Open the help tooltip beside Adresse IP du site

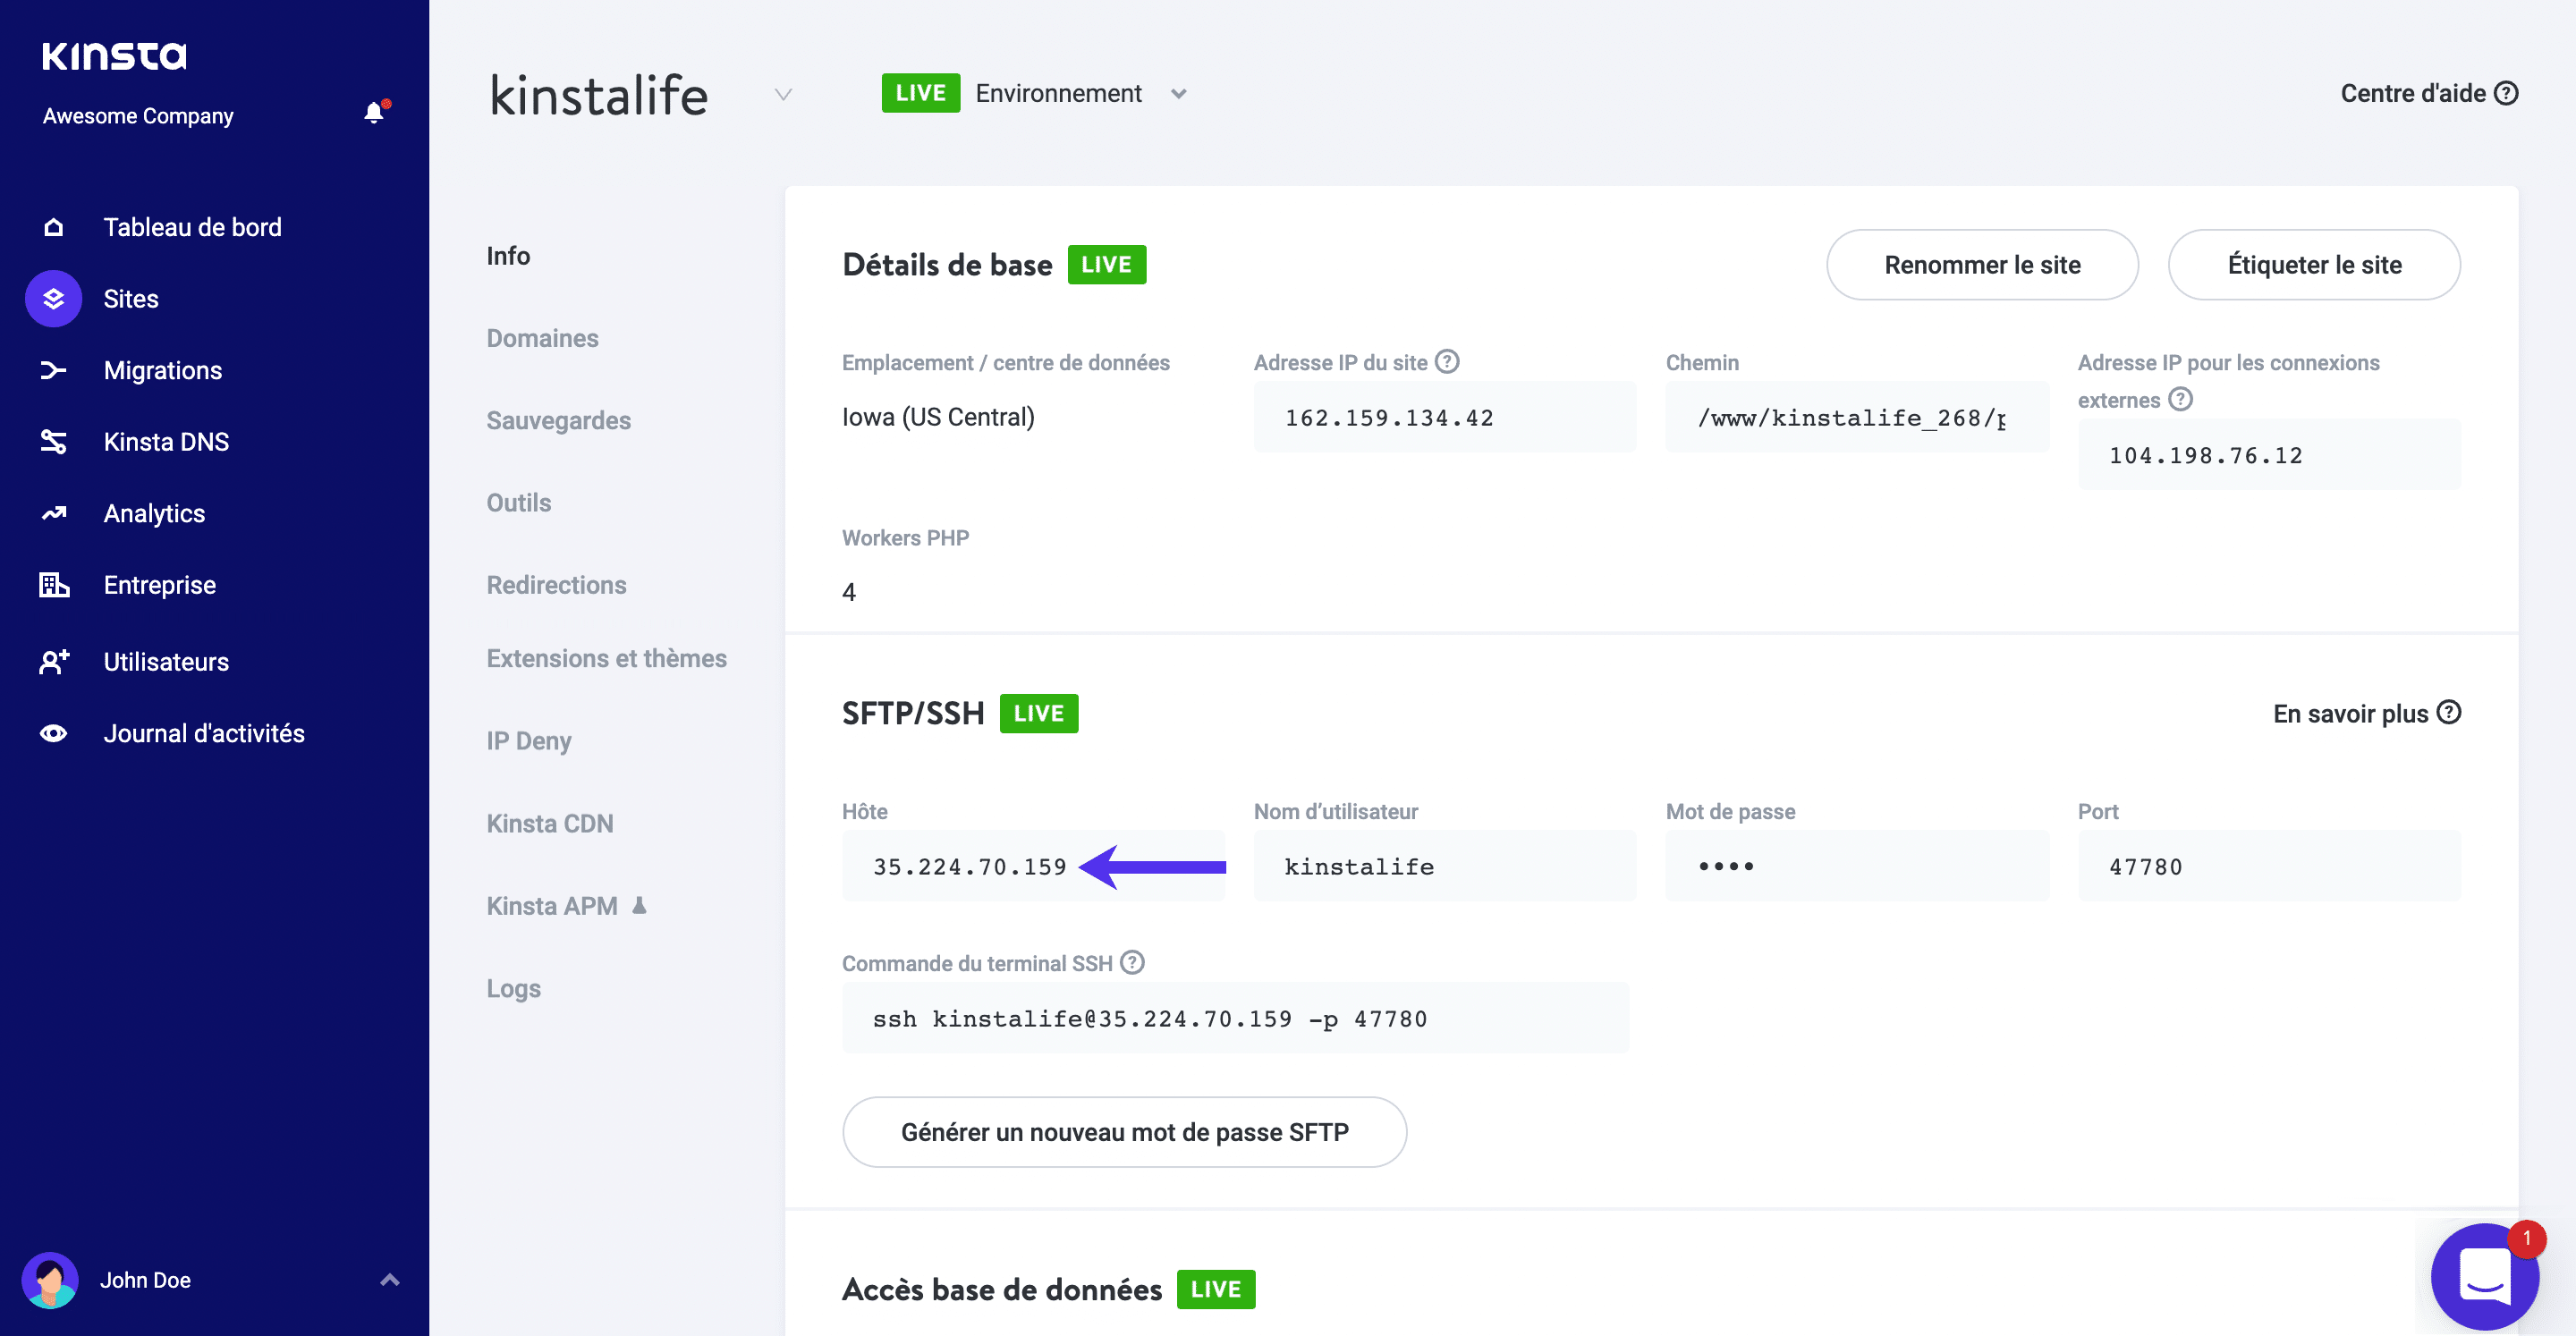click(x=1448, y=361)
